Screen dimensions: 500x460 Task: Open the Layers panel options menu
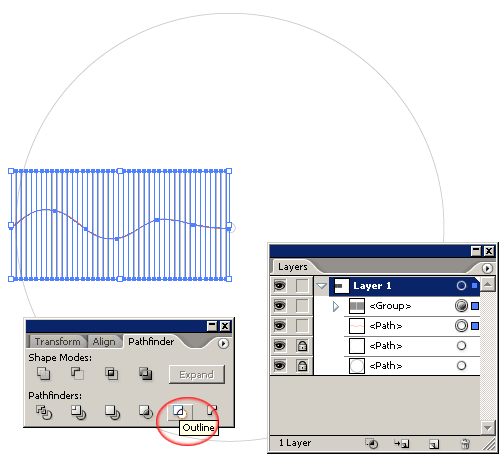(487, 268)
